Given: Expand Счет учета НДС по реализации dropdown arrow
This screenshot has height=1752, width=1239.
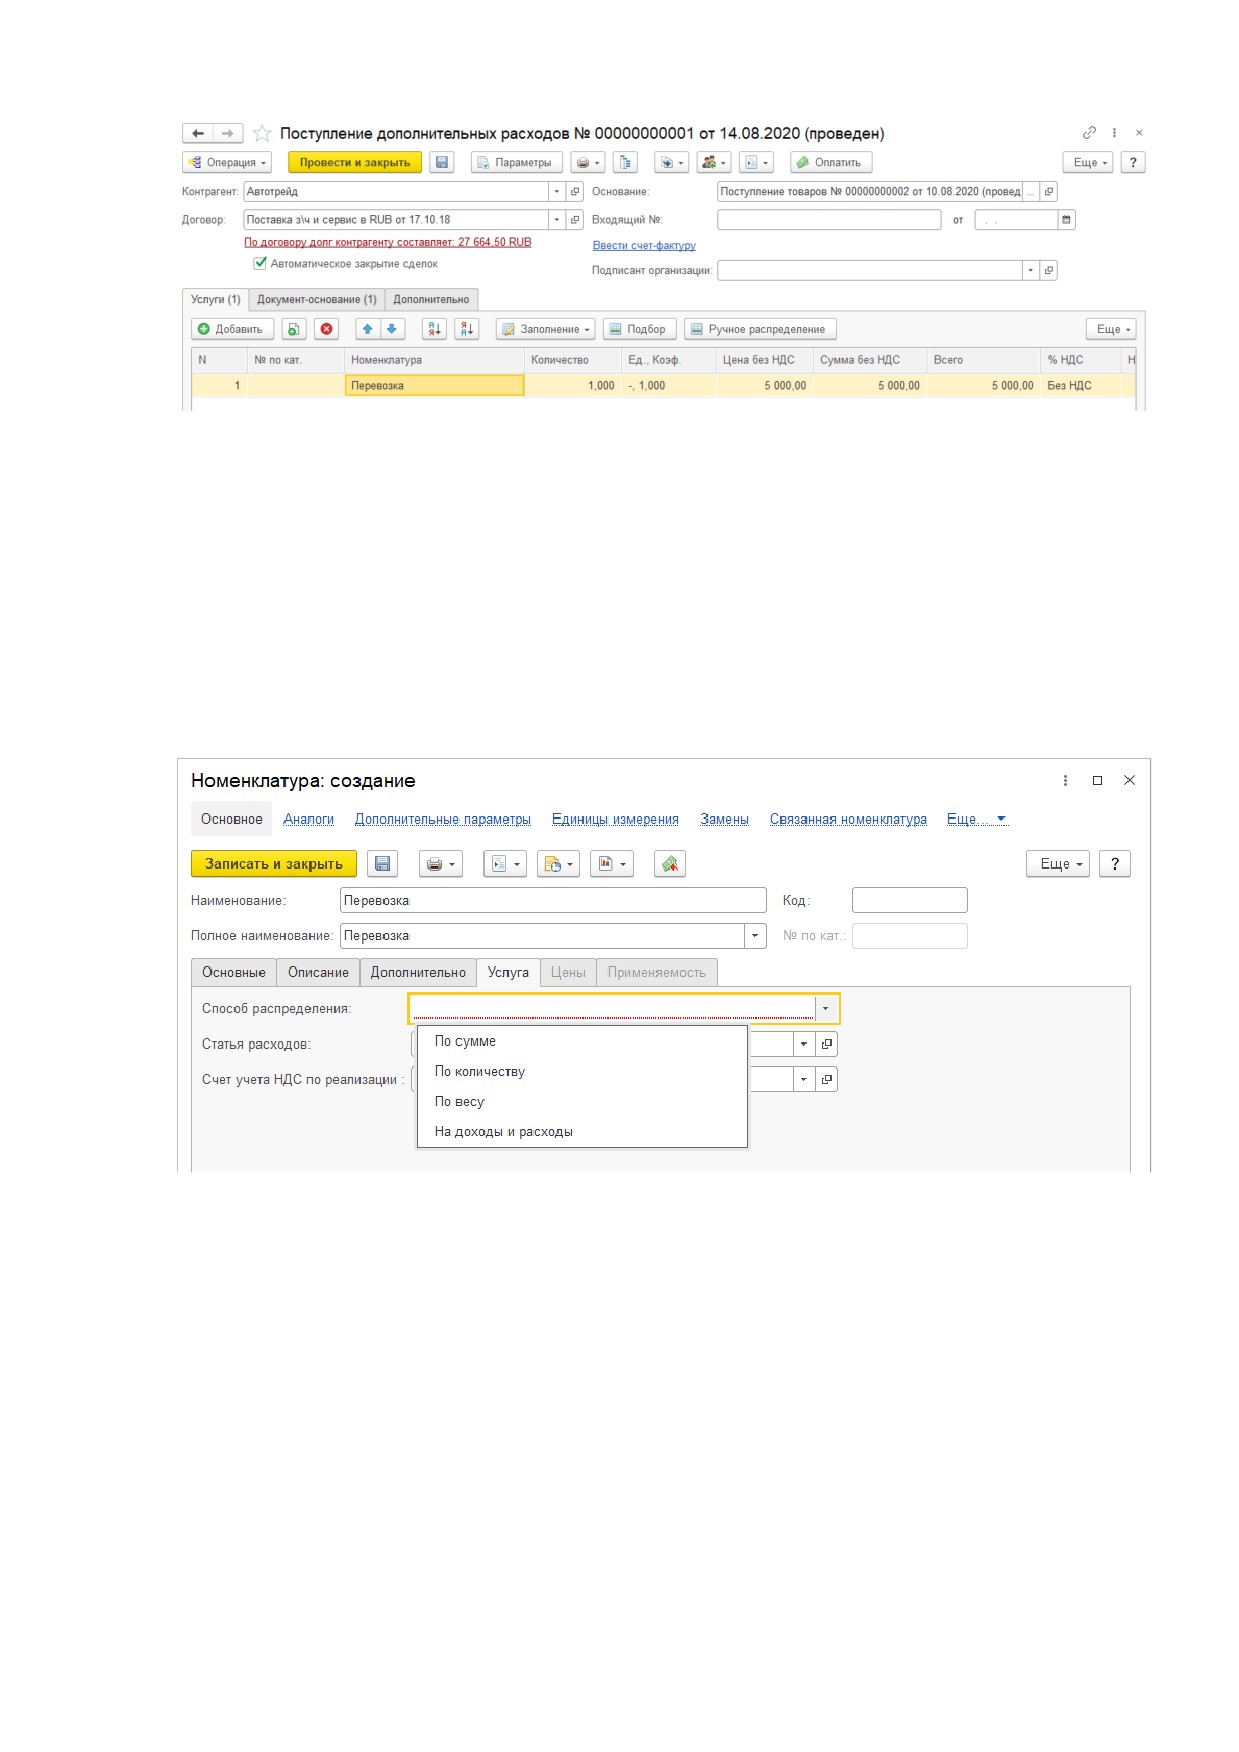Looking at the screenshot, I should point(804,1080).
